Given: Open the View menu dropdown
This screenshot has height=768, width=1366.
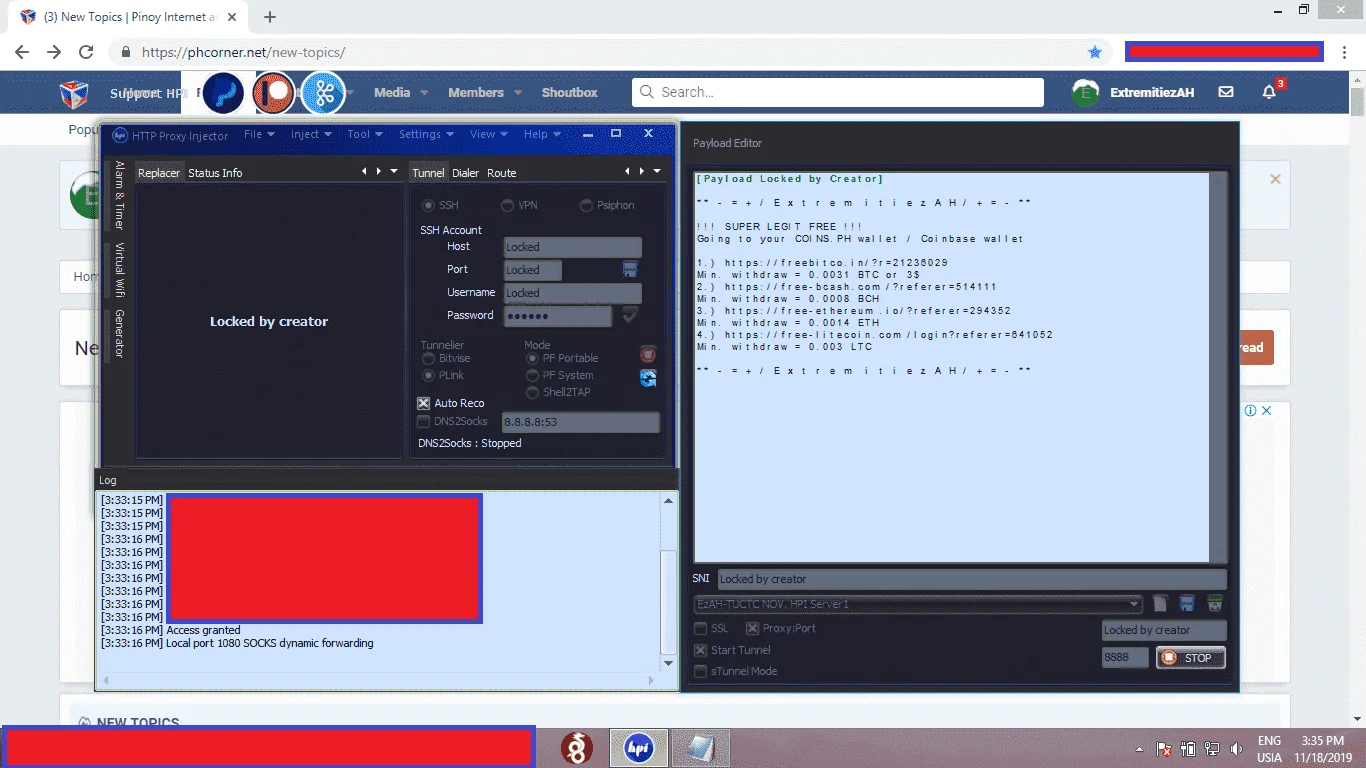Looking at the screenshot, I should pyautogui.click(x=488, y=134).
